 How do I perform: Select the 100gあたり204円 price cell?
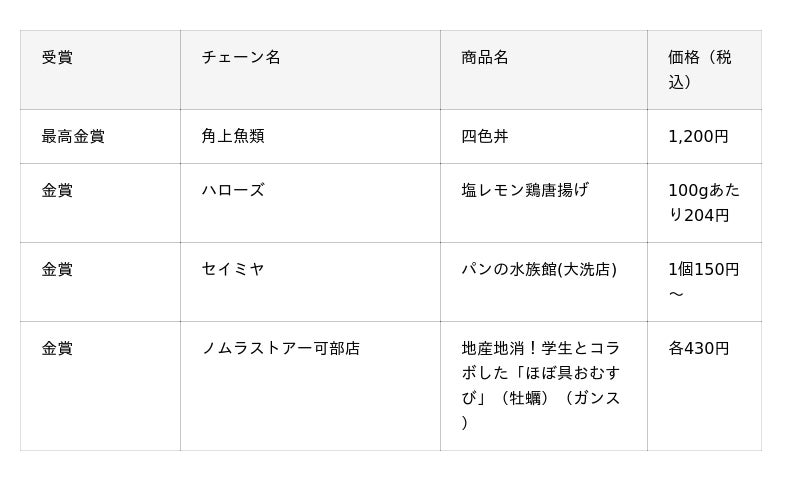click(704, 202)
